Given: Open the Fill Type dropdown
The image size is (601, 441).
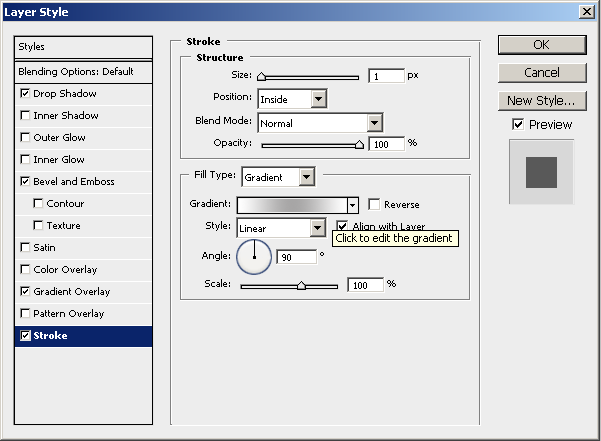Looking at the screenshot, I should pyautogui.click(x=306, y=177).
